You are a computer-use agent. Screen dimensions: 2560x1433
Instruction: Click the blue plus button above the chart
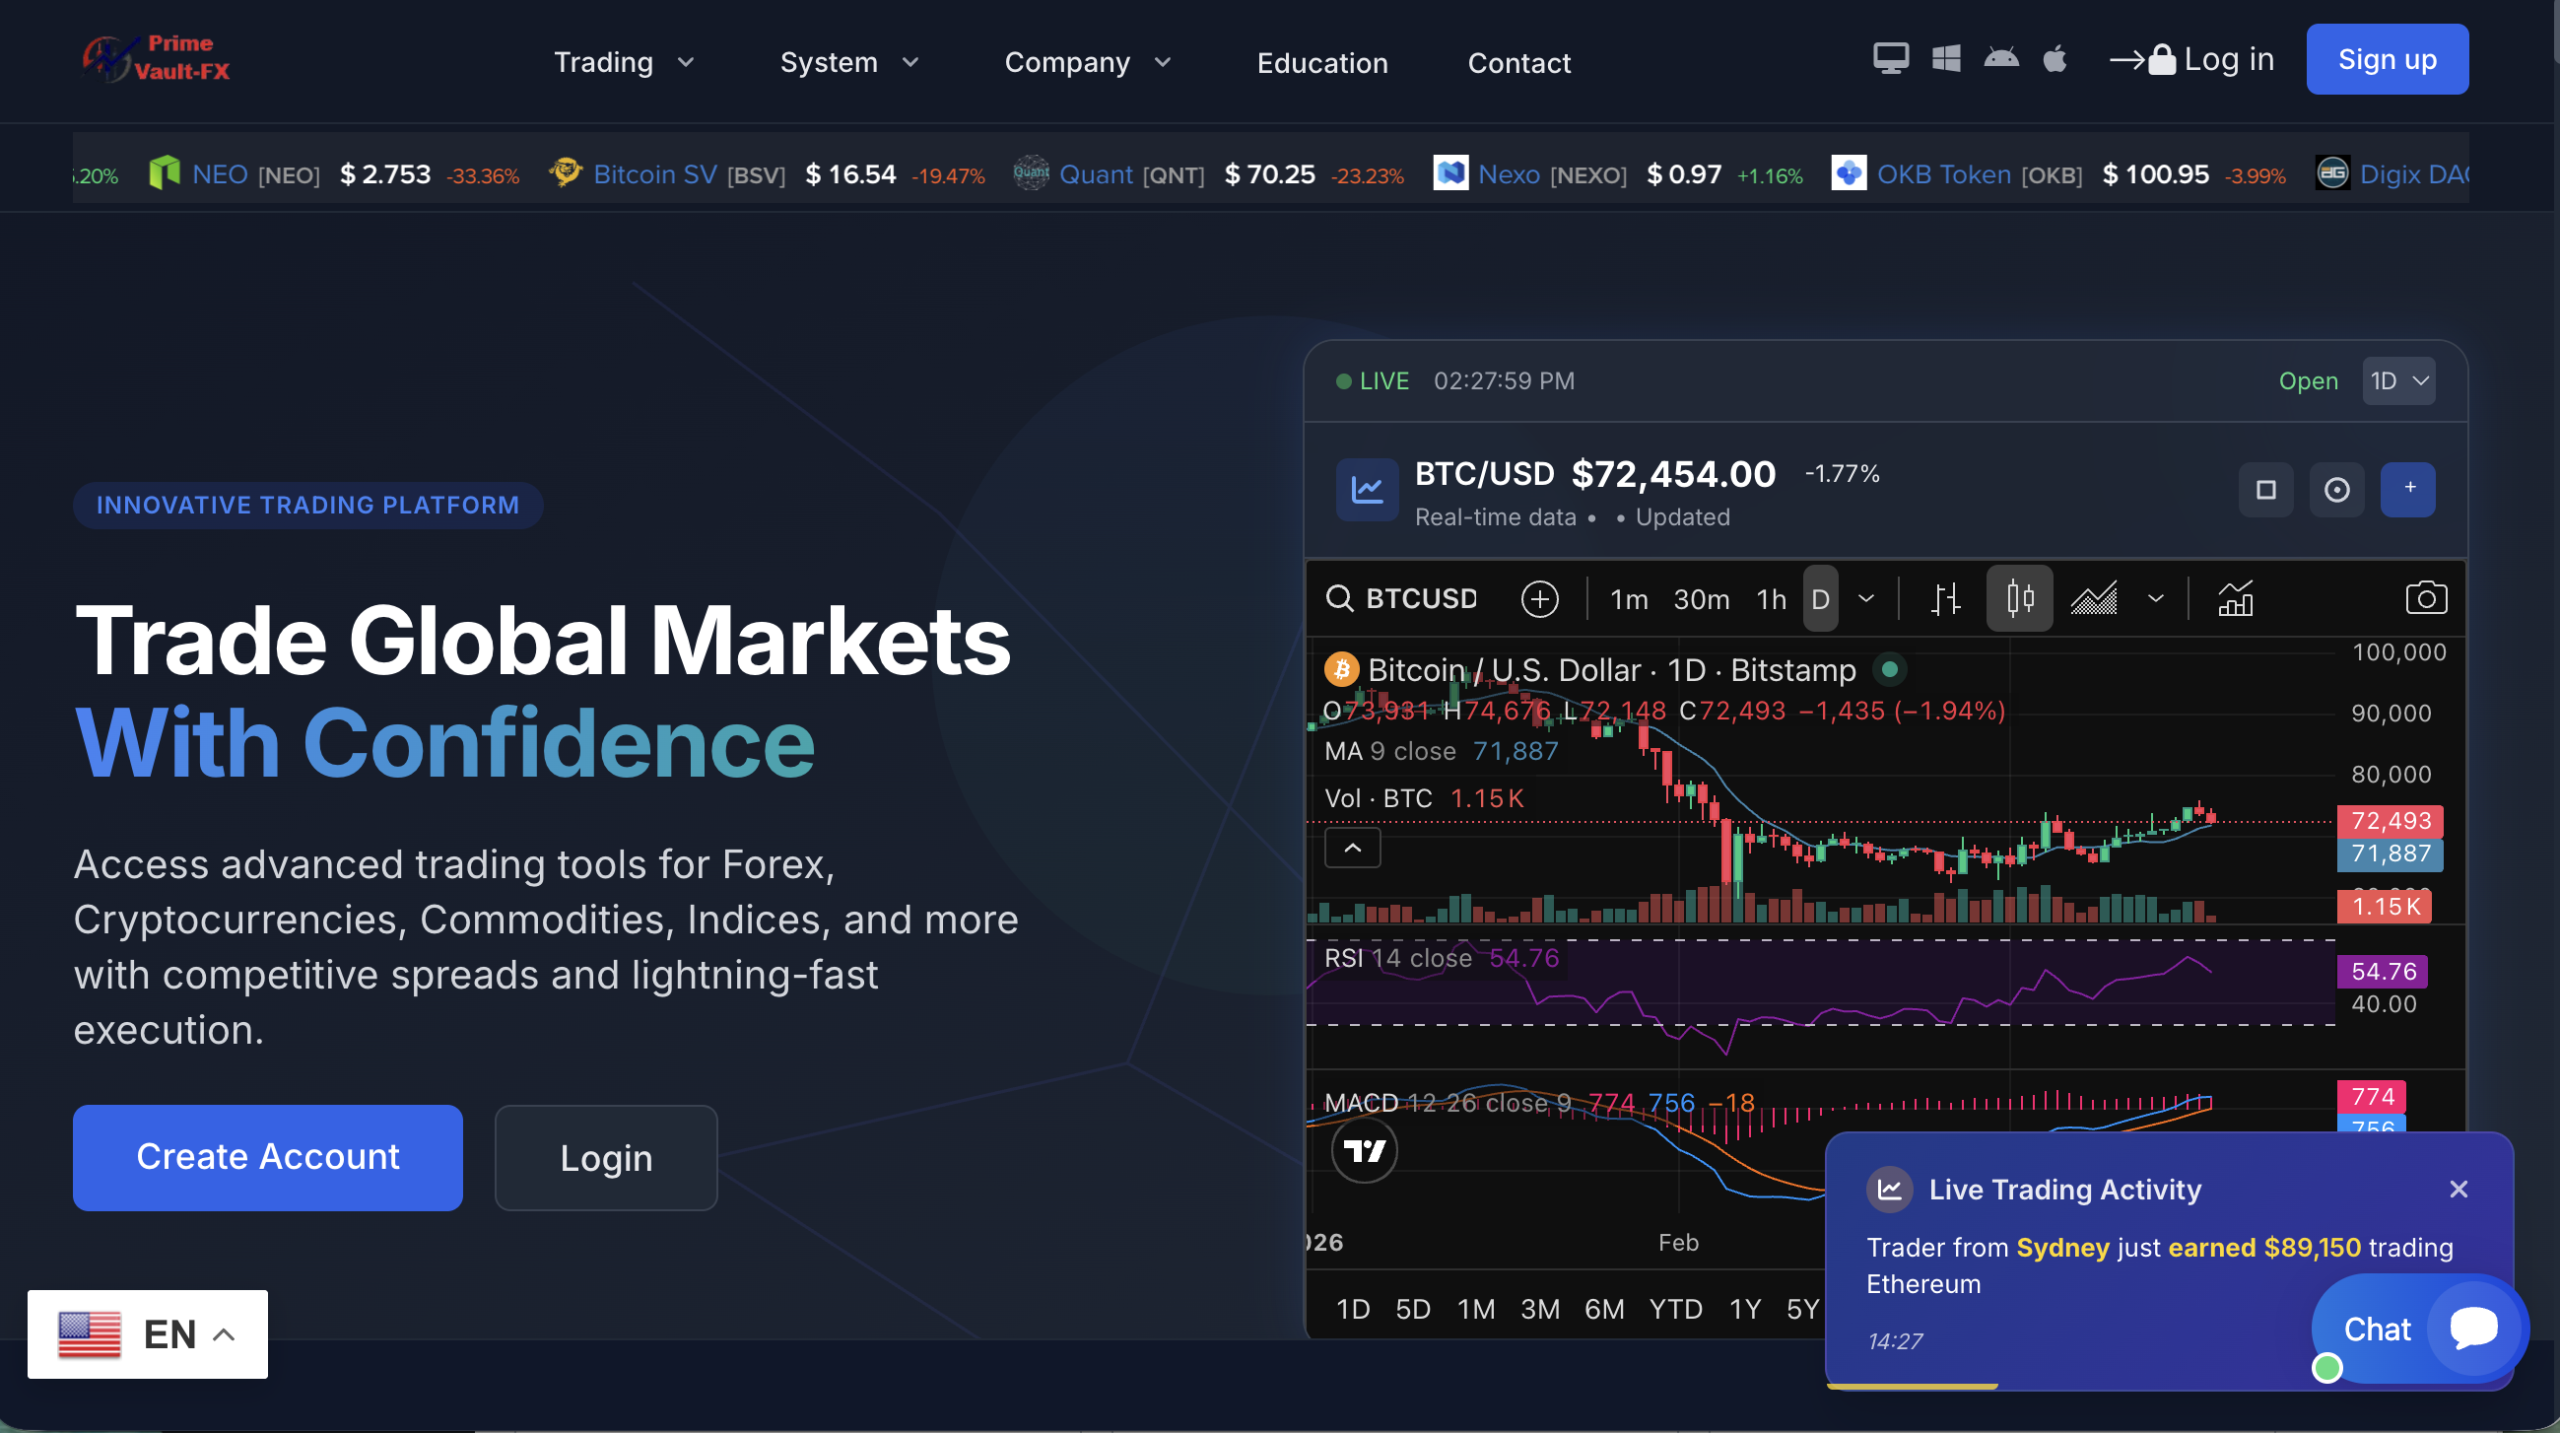2409,489
